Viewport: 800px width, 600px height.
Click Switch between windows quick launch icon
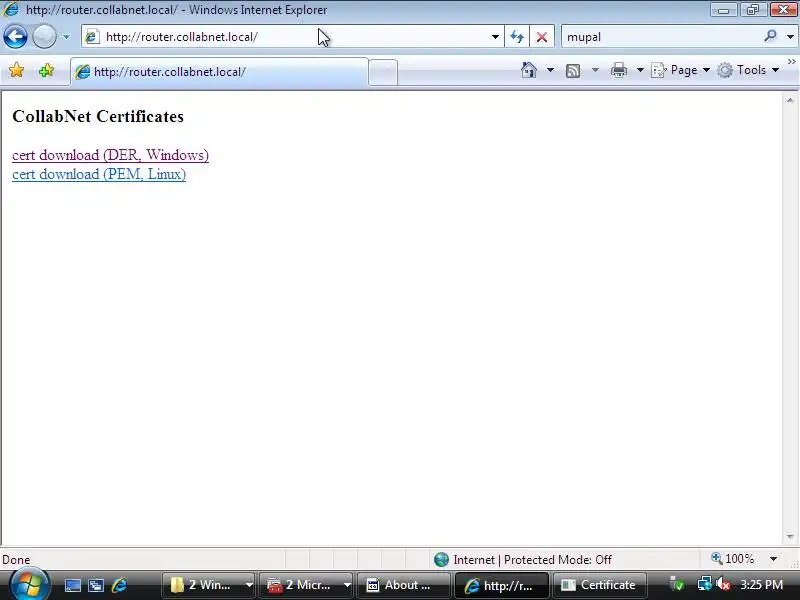(96, 585)
